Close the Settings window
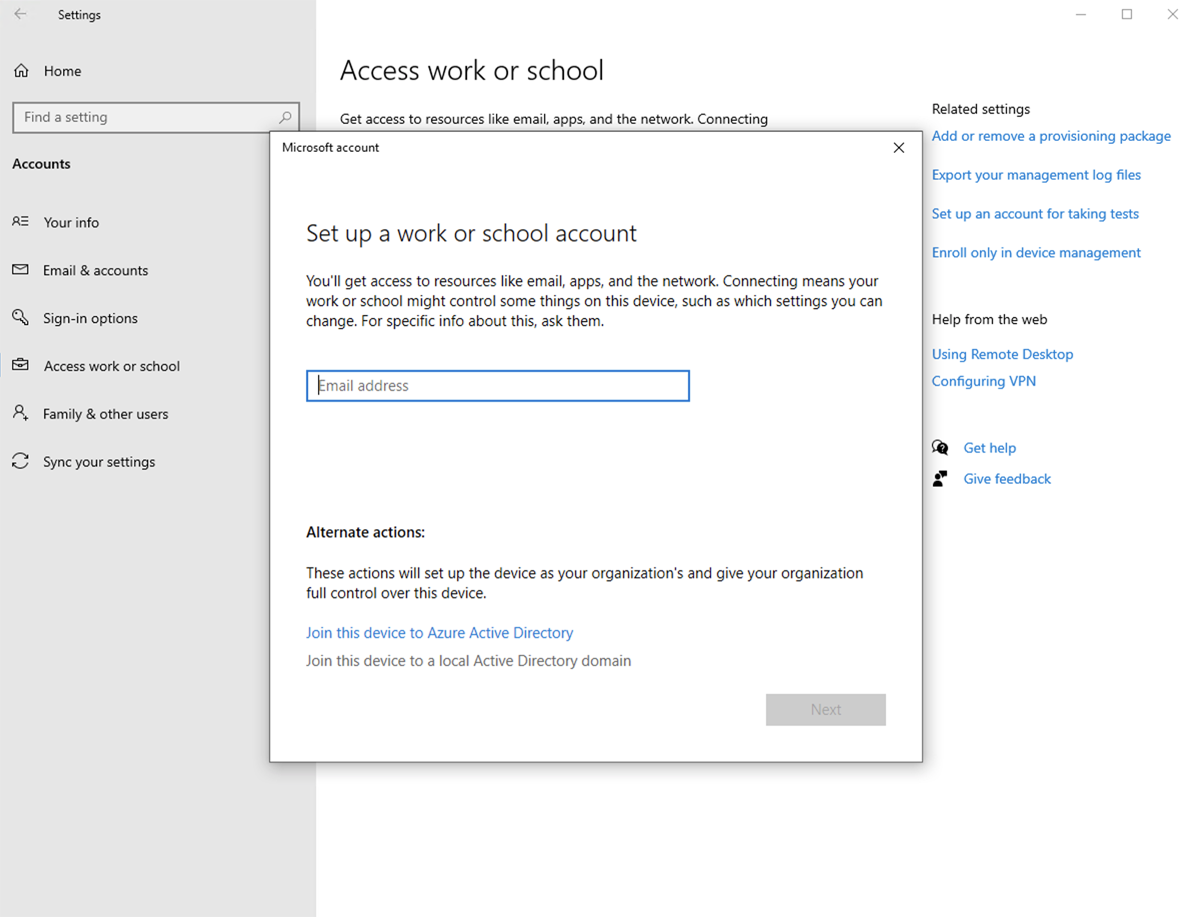Screen dimensions: 1188x917 click(x=1172, y=14)
